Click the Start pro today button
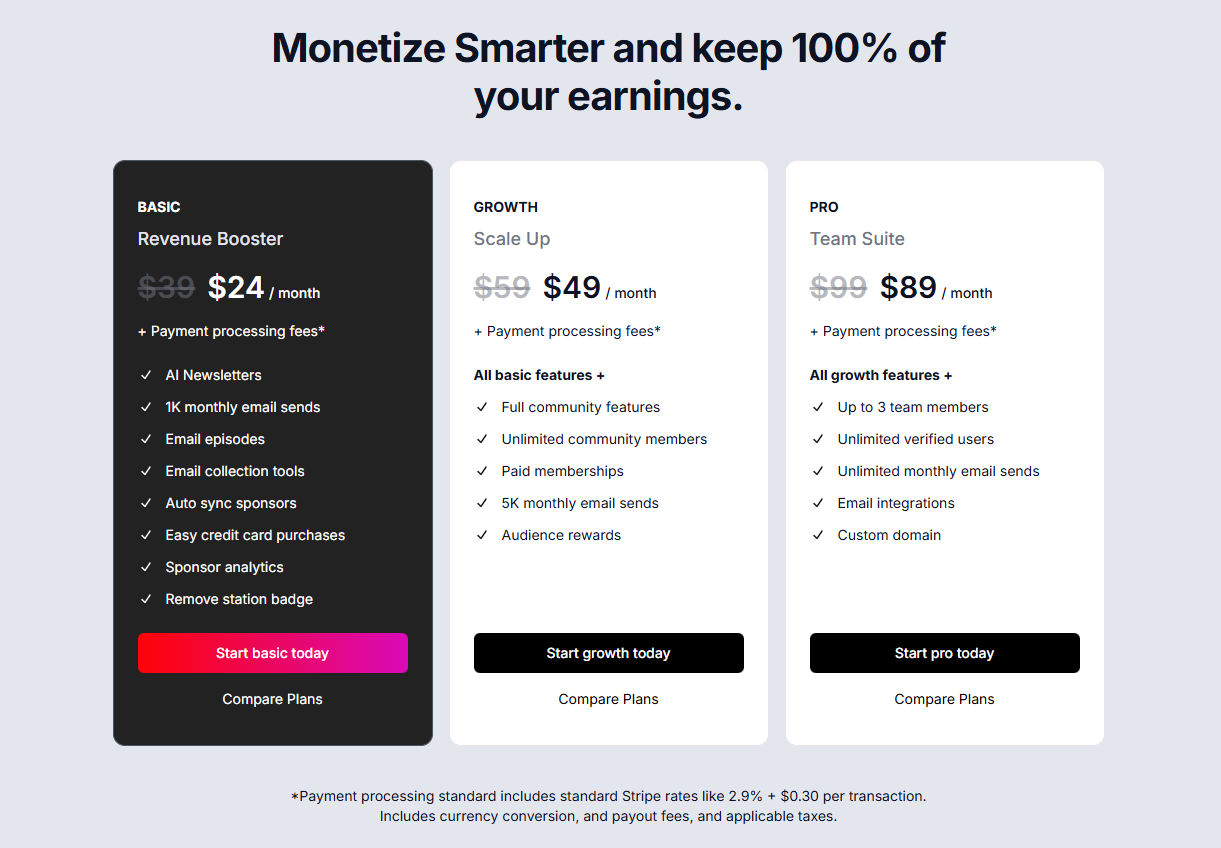This screenshot has width=1221, height=848. [x=944, y=653]
